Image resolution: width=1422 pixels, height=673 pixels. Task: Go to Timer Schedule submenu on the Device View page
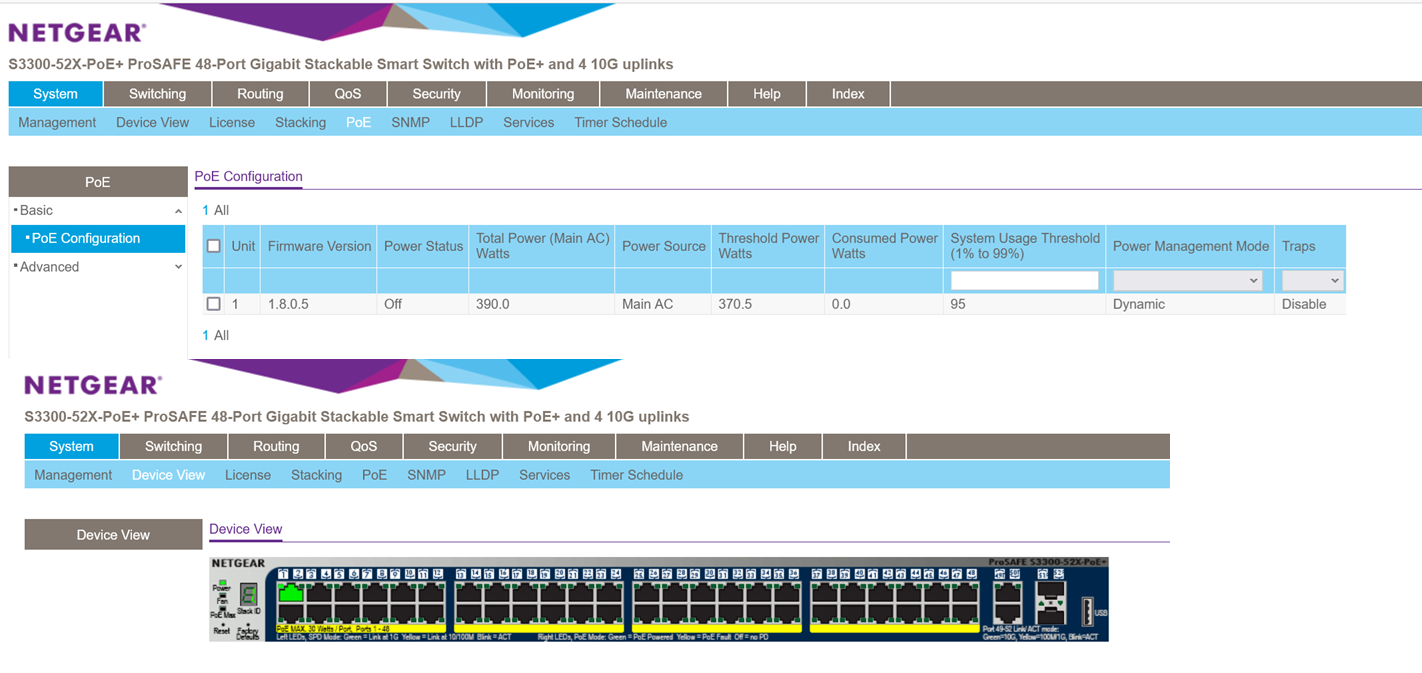637,475
